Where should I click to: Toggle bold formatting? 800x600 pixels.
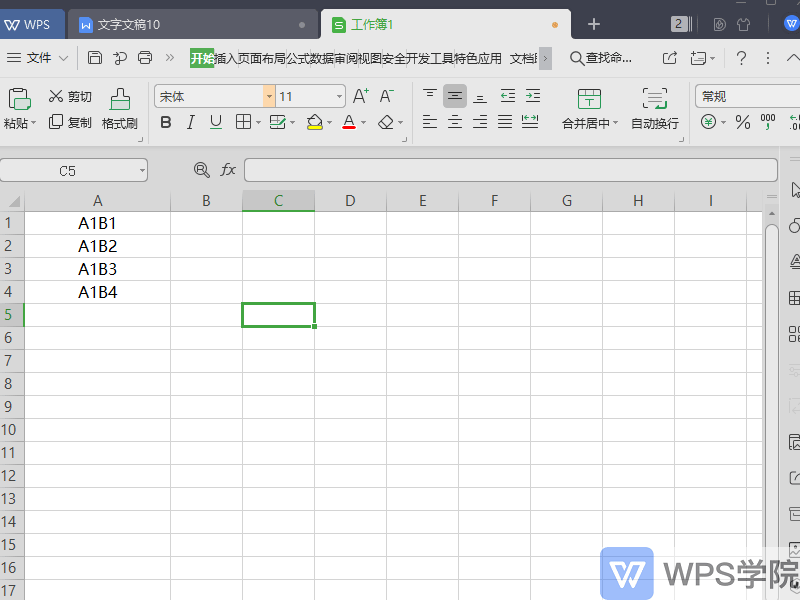pos(166,122)
